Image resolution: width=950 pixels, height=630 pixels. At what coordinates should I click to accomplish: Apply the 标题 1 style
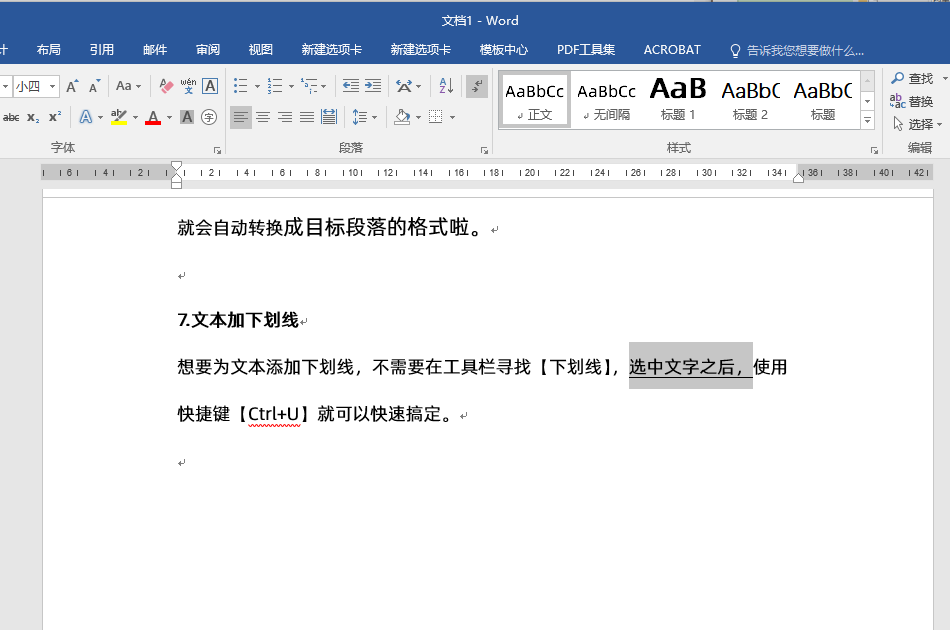(x=678, y=100)
